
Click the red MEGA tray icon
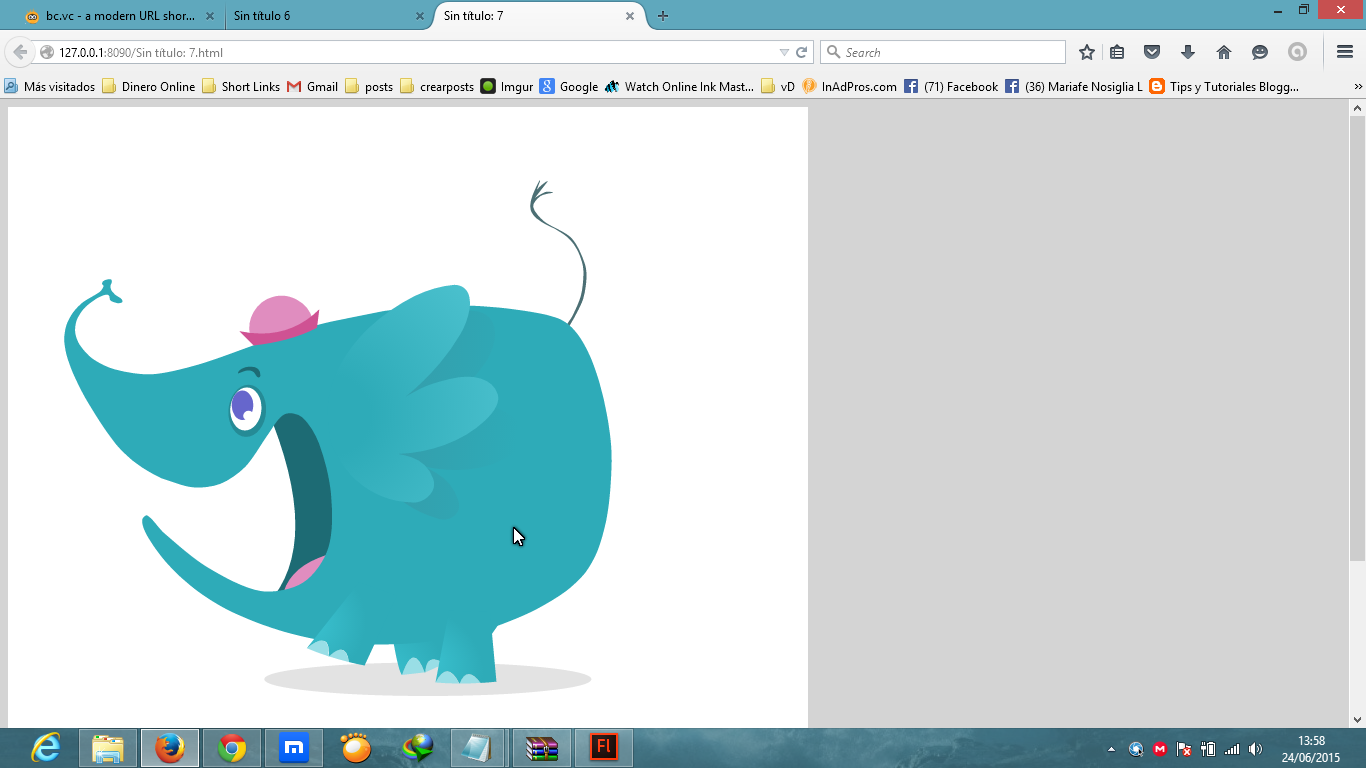tap(1160, 749)
